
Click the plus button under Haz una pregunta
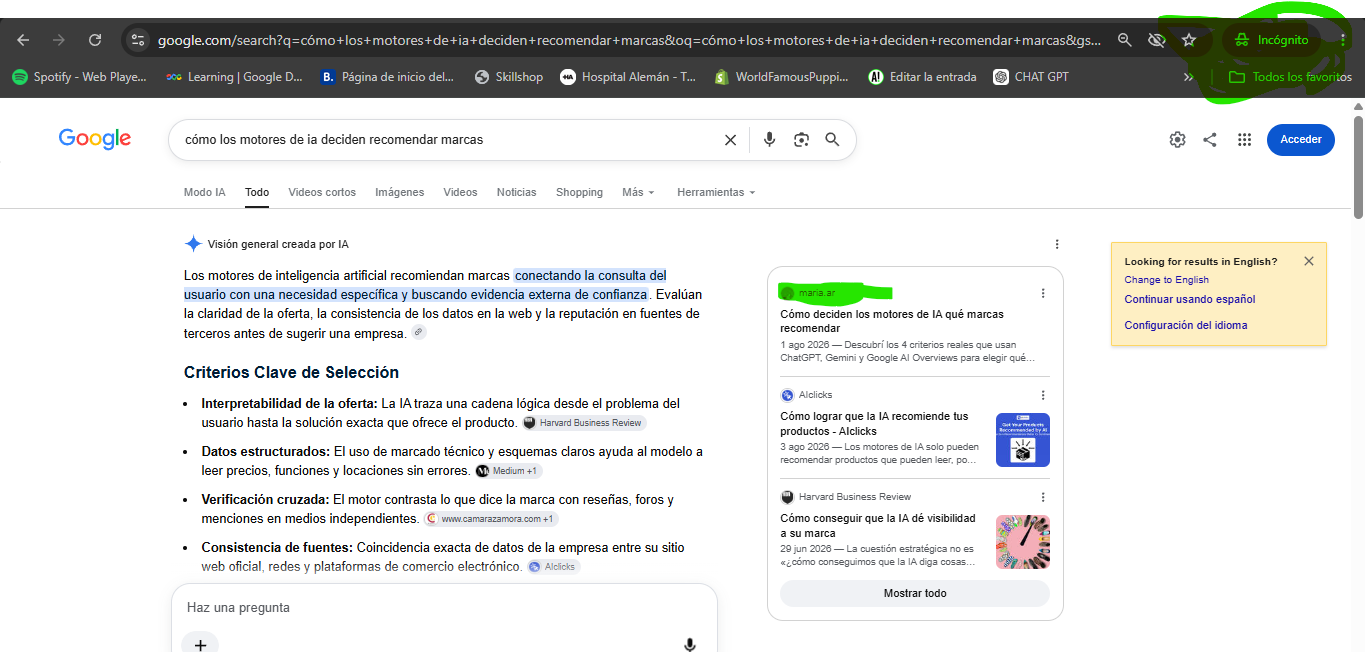pos(200,645)
